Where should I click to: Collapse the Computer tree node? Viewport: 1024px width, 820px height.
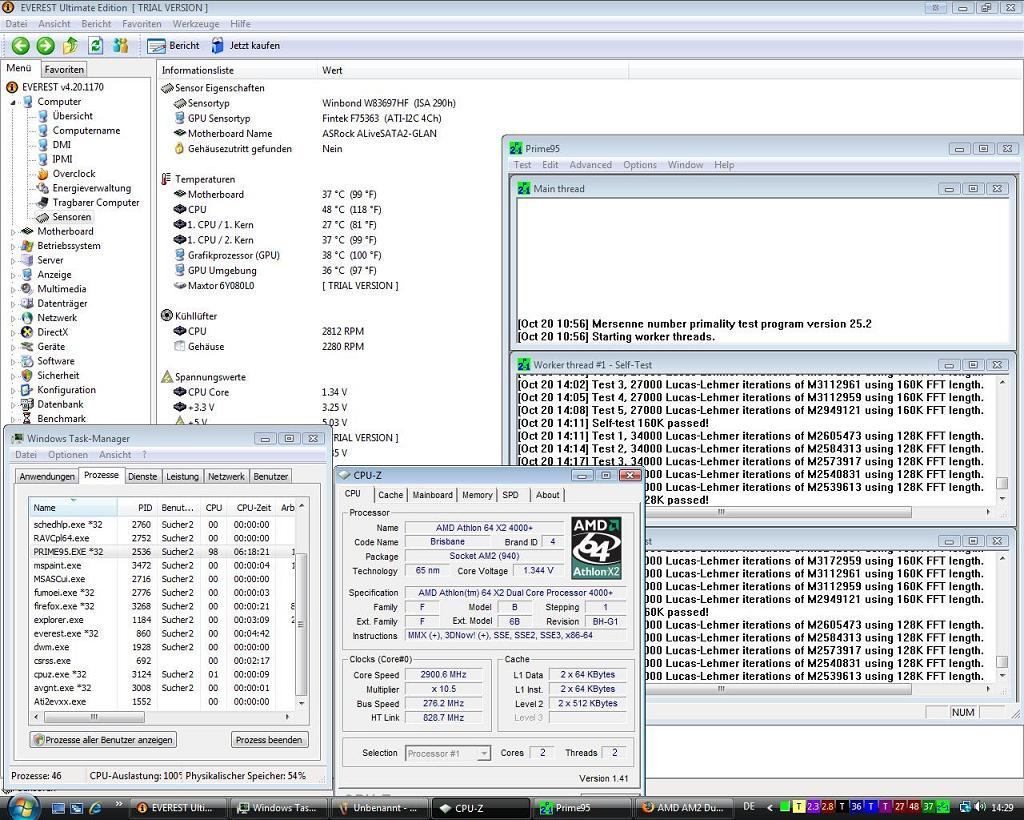pyautogui.click(x=13, y=102)
